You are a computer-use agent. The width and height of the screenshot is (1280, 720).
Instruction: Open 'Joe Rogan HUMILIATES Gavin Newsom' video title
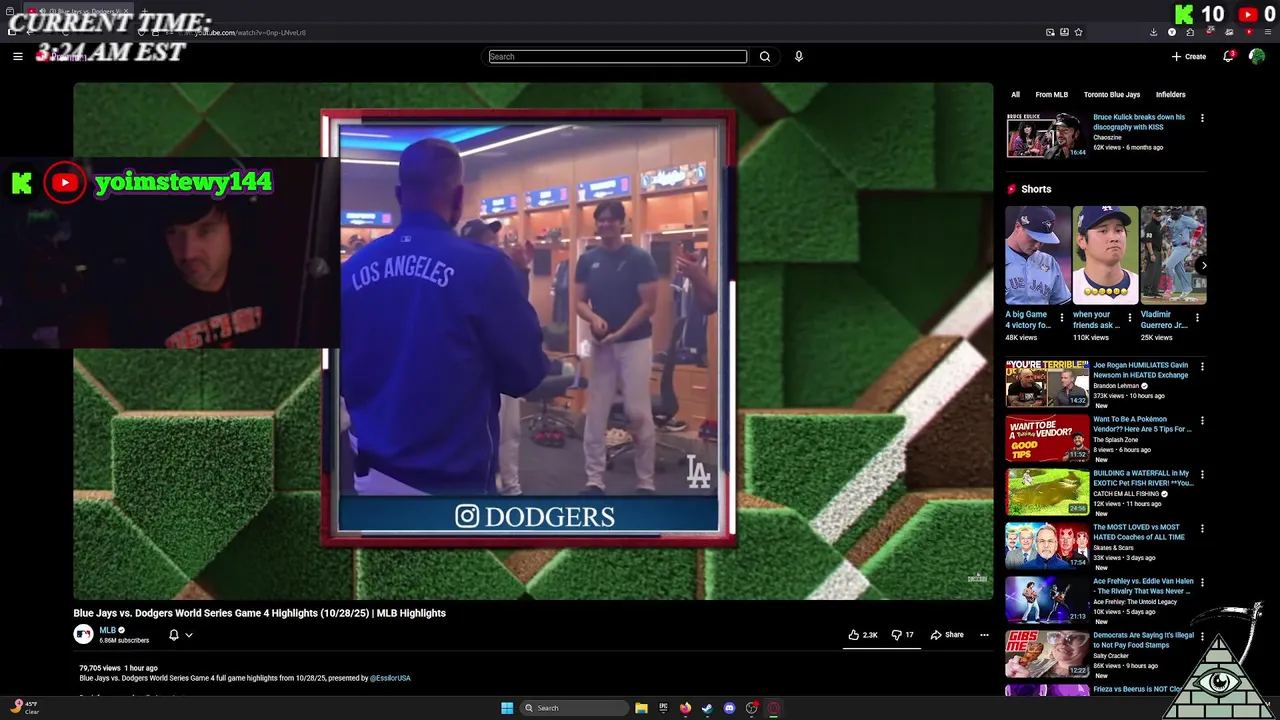[1141, 370]
